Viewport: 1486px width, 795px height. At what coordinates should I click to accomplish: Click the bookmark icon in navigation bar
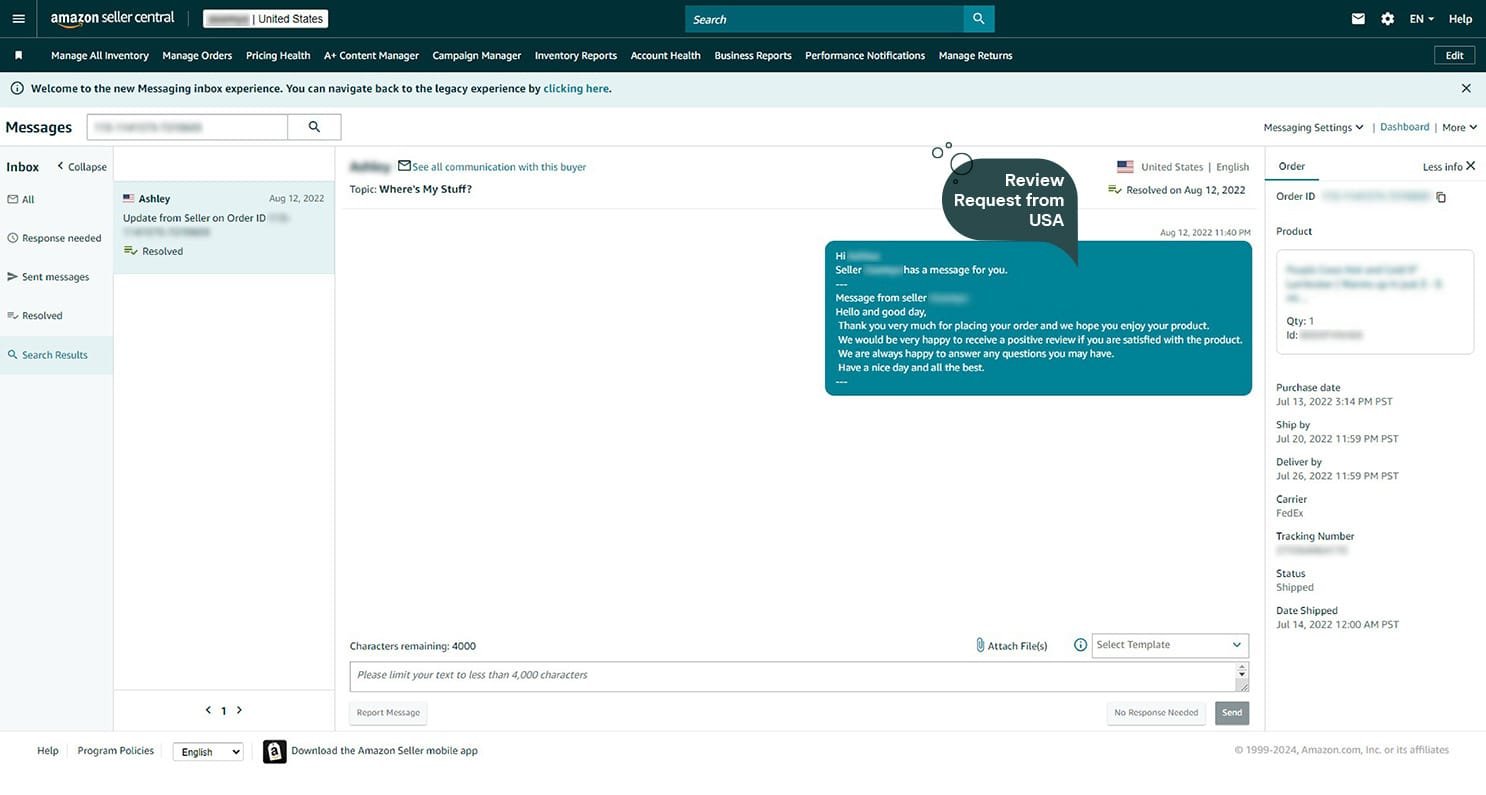(x=18, y=56)
